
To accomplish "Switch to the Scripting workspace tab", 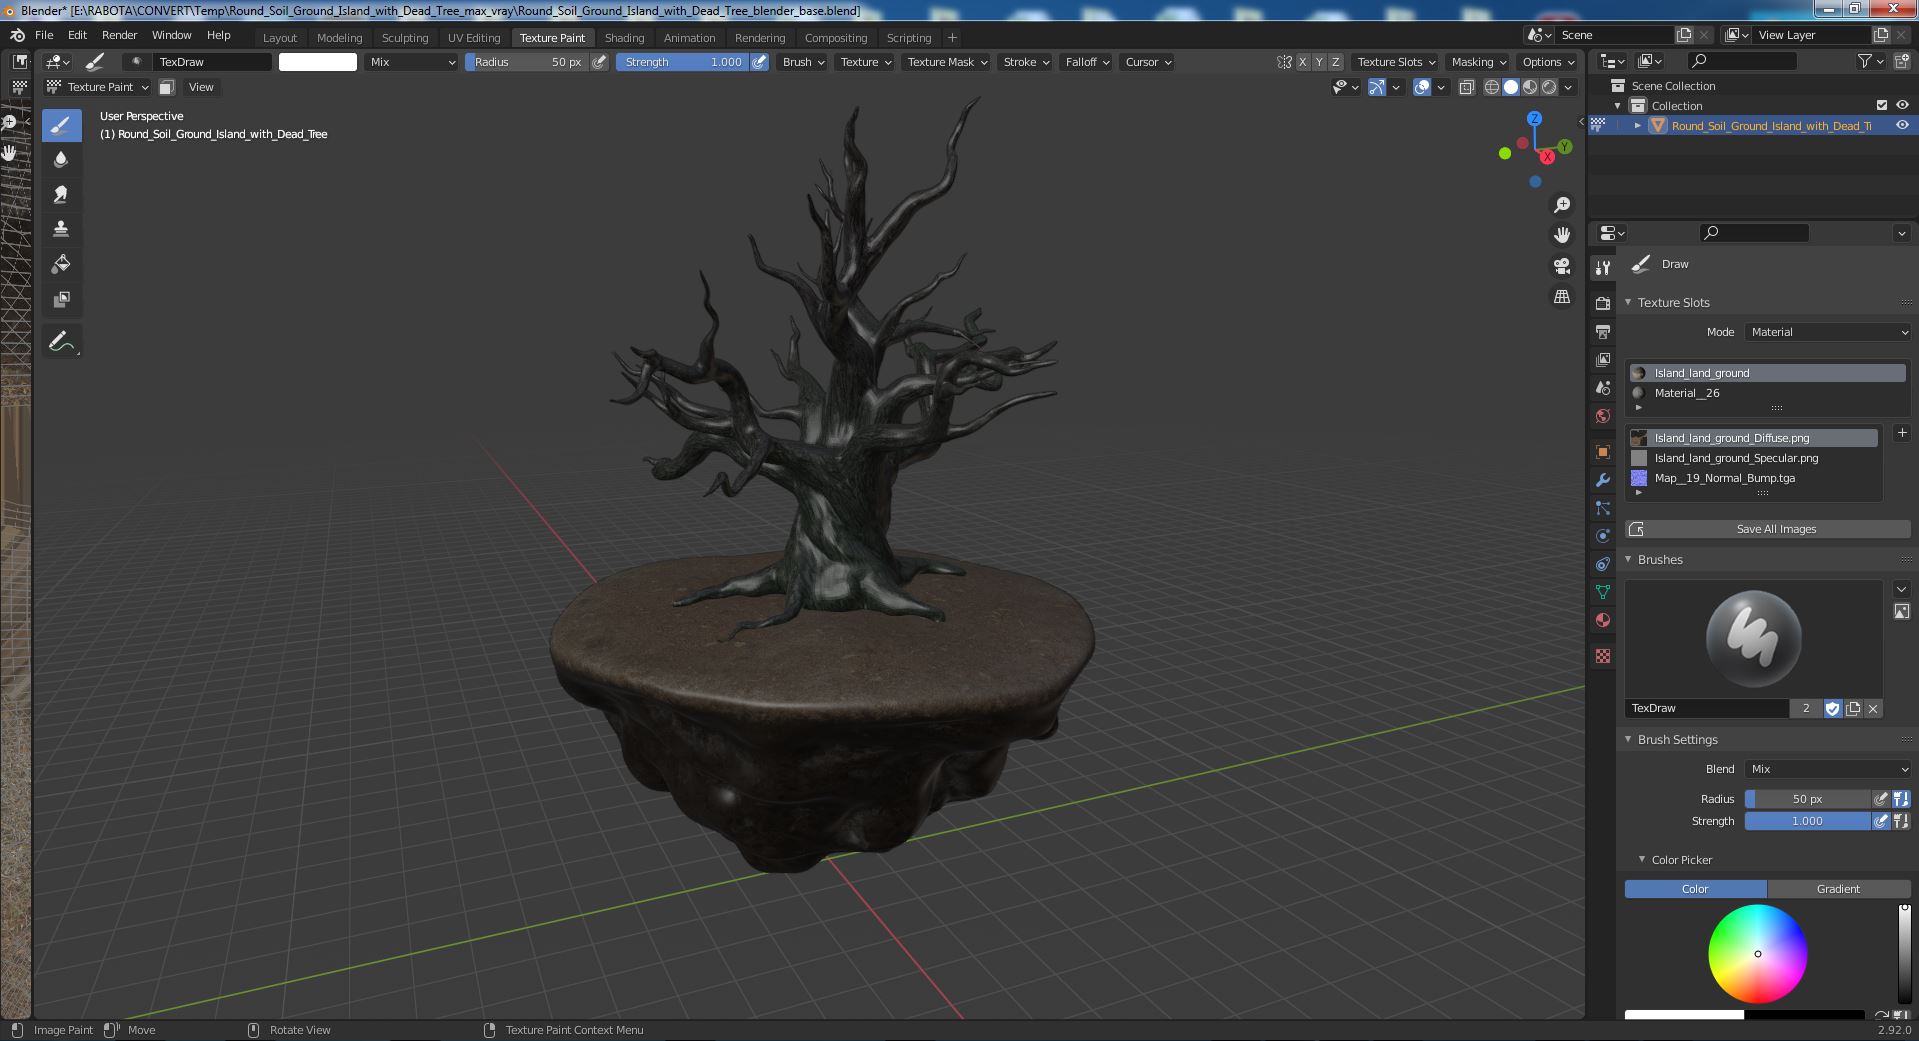I will tap(909, 38).
